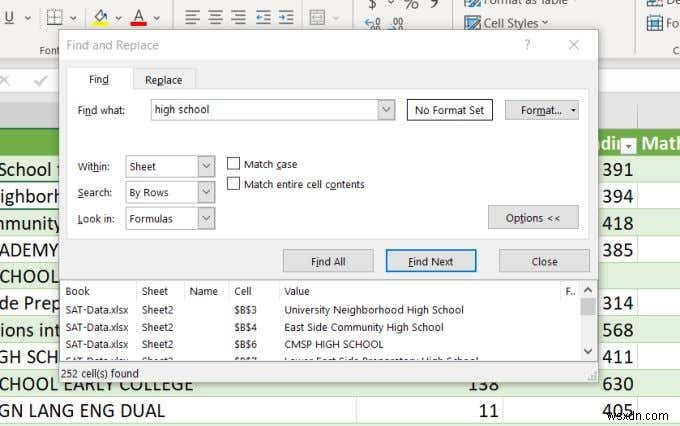Collapse options with Options << button
Screen dimensions: 680x426
[533, 217]
